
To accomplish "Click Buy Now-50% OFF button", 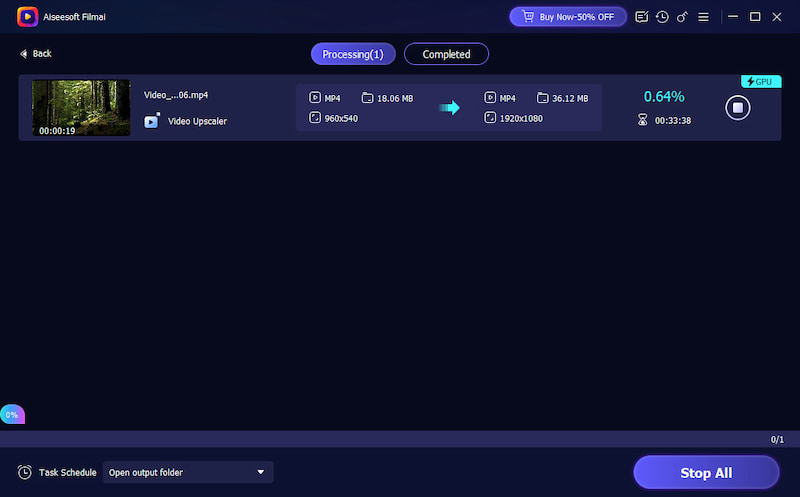I will [568, 17].
